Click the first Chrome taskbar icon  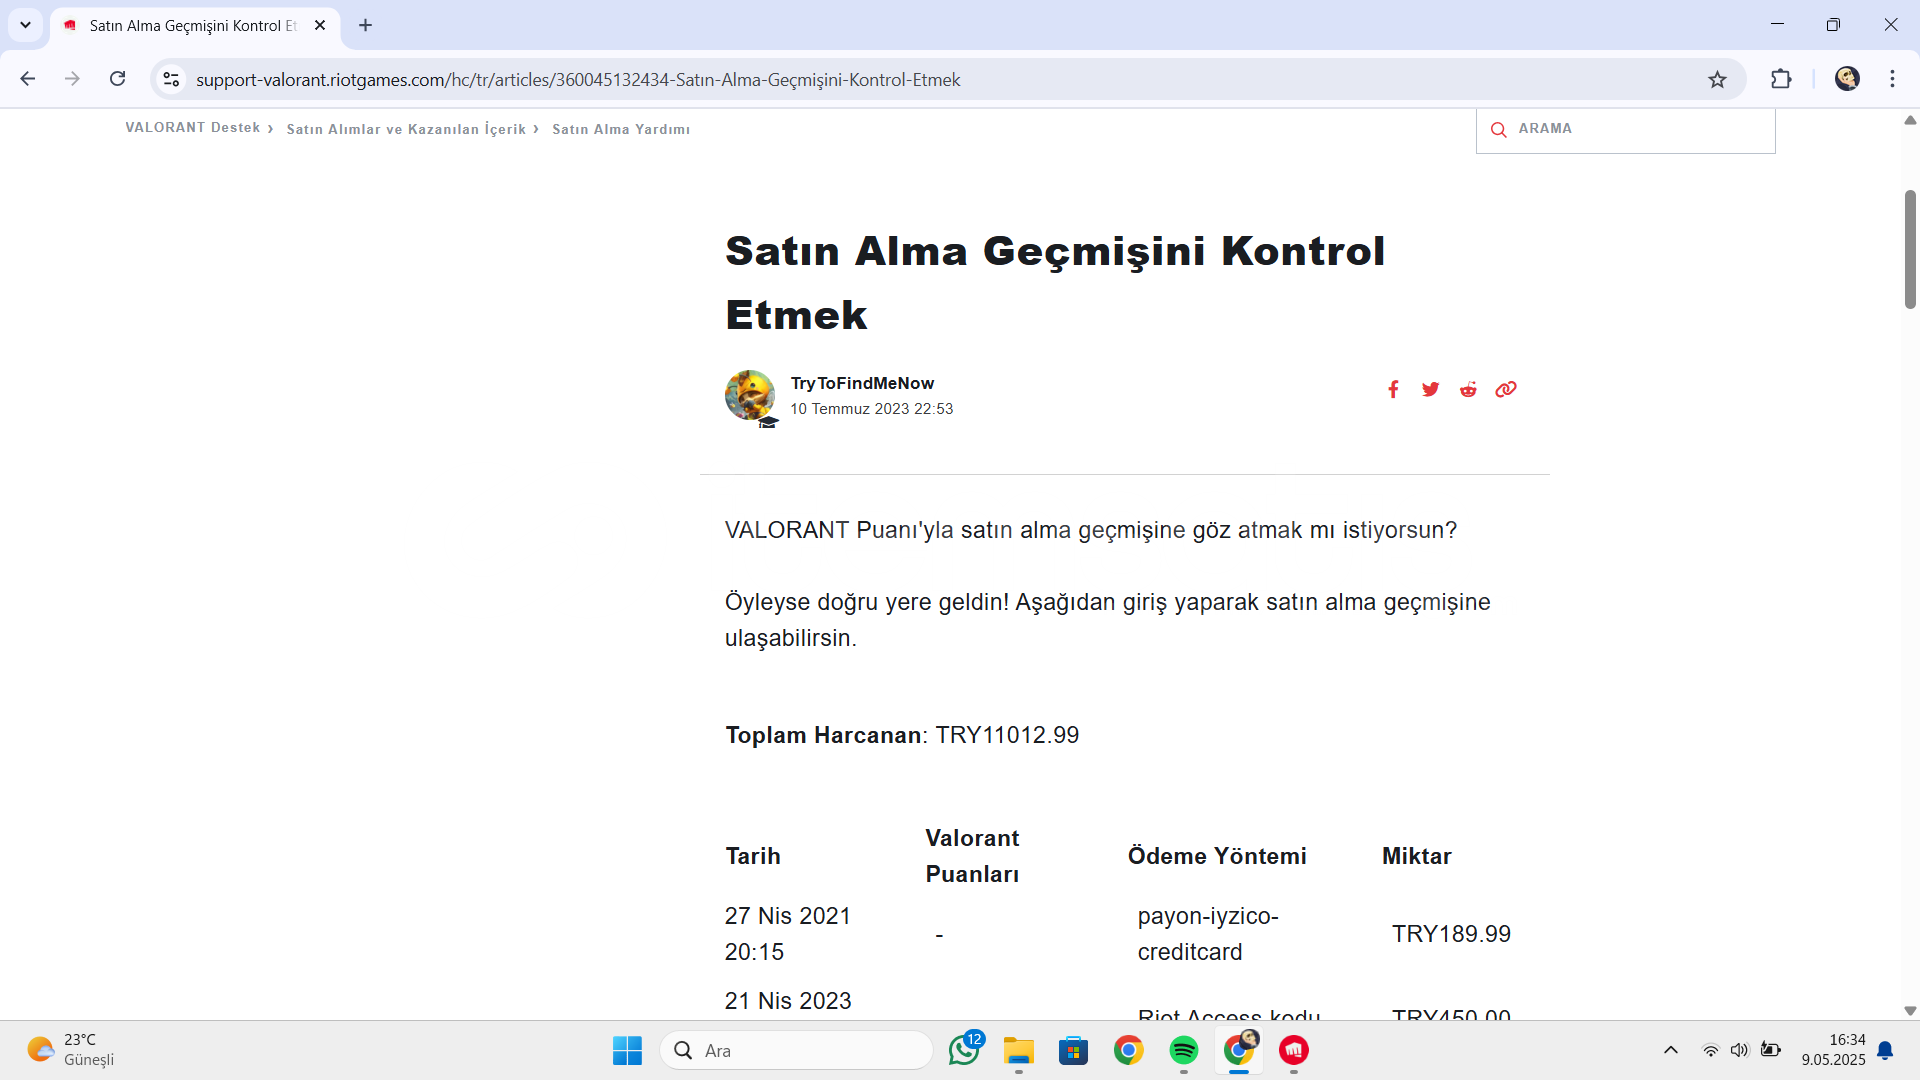click(x=1129, y=1050)
